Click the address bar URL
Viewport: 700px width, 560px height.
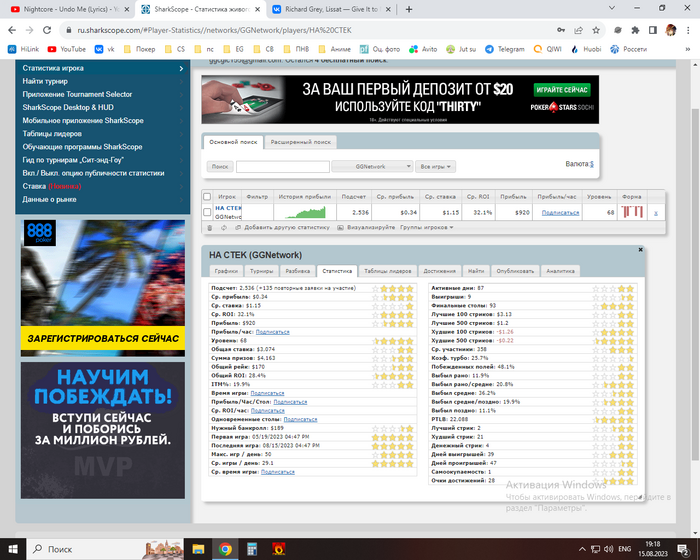(x=214, y=30)
